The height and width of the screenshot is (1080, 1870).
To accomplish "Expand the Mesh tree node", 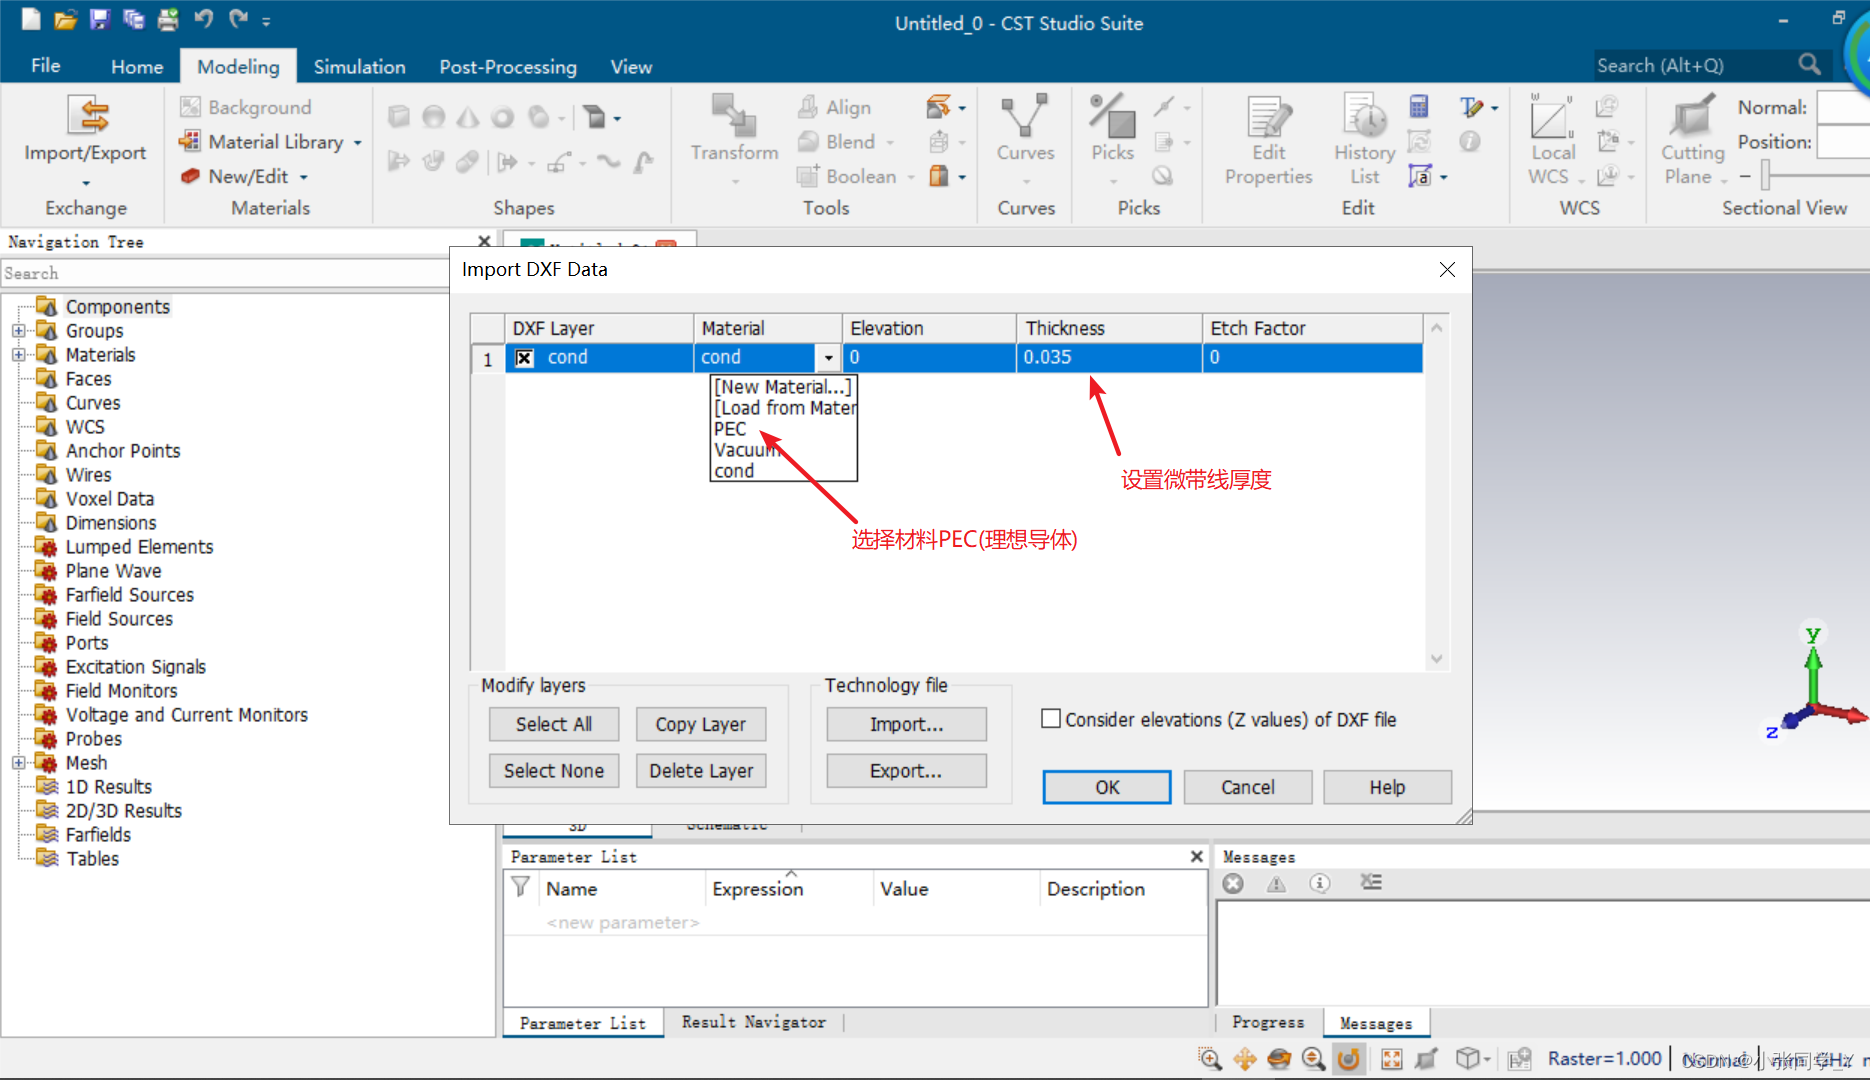I will 18,763.
